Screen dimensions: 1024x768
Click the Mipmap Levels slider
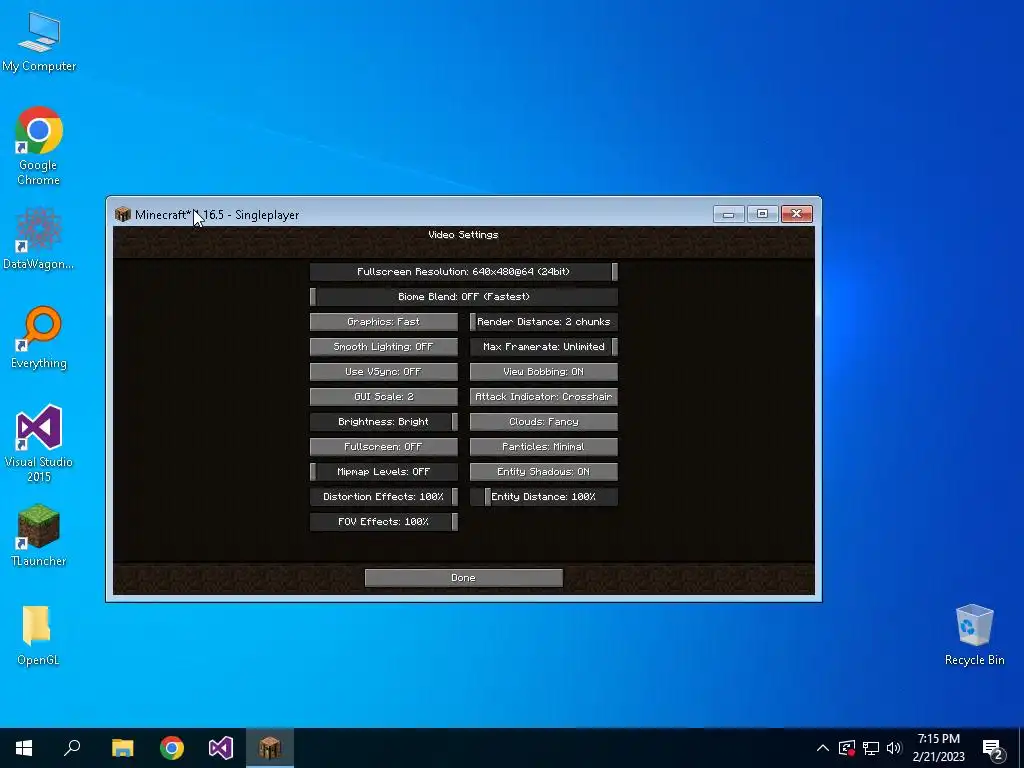pyautogui.click(x=383, y=472)
